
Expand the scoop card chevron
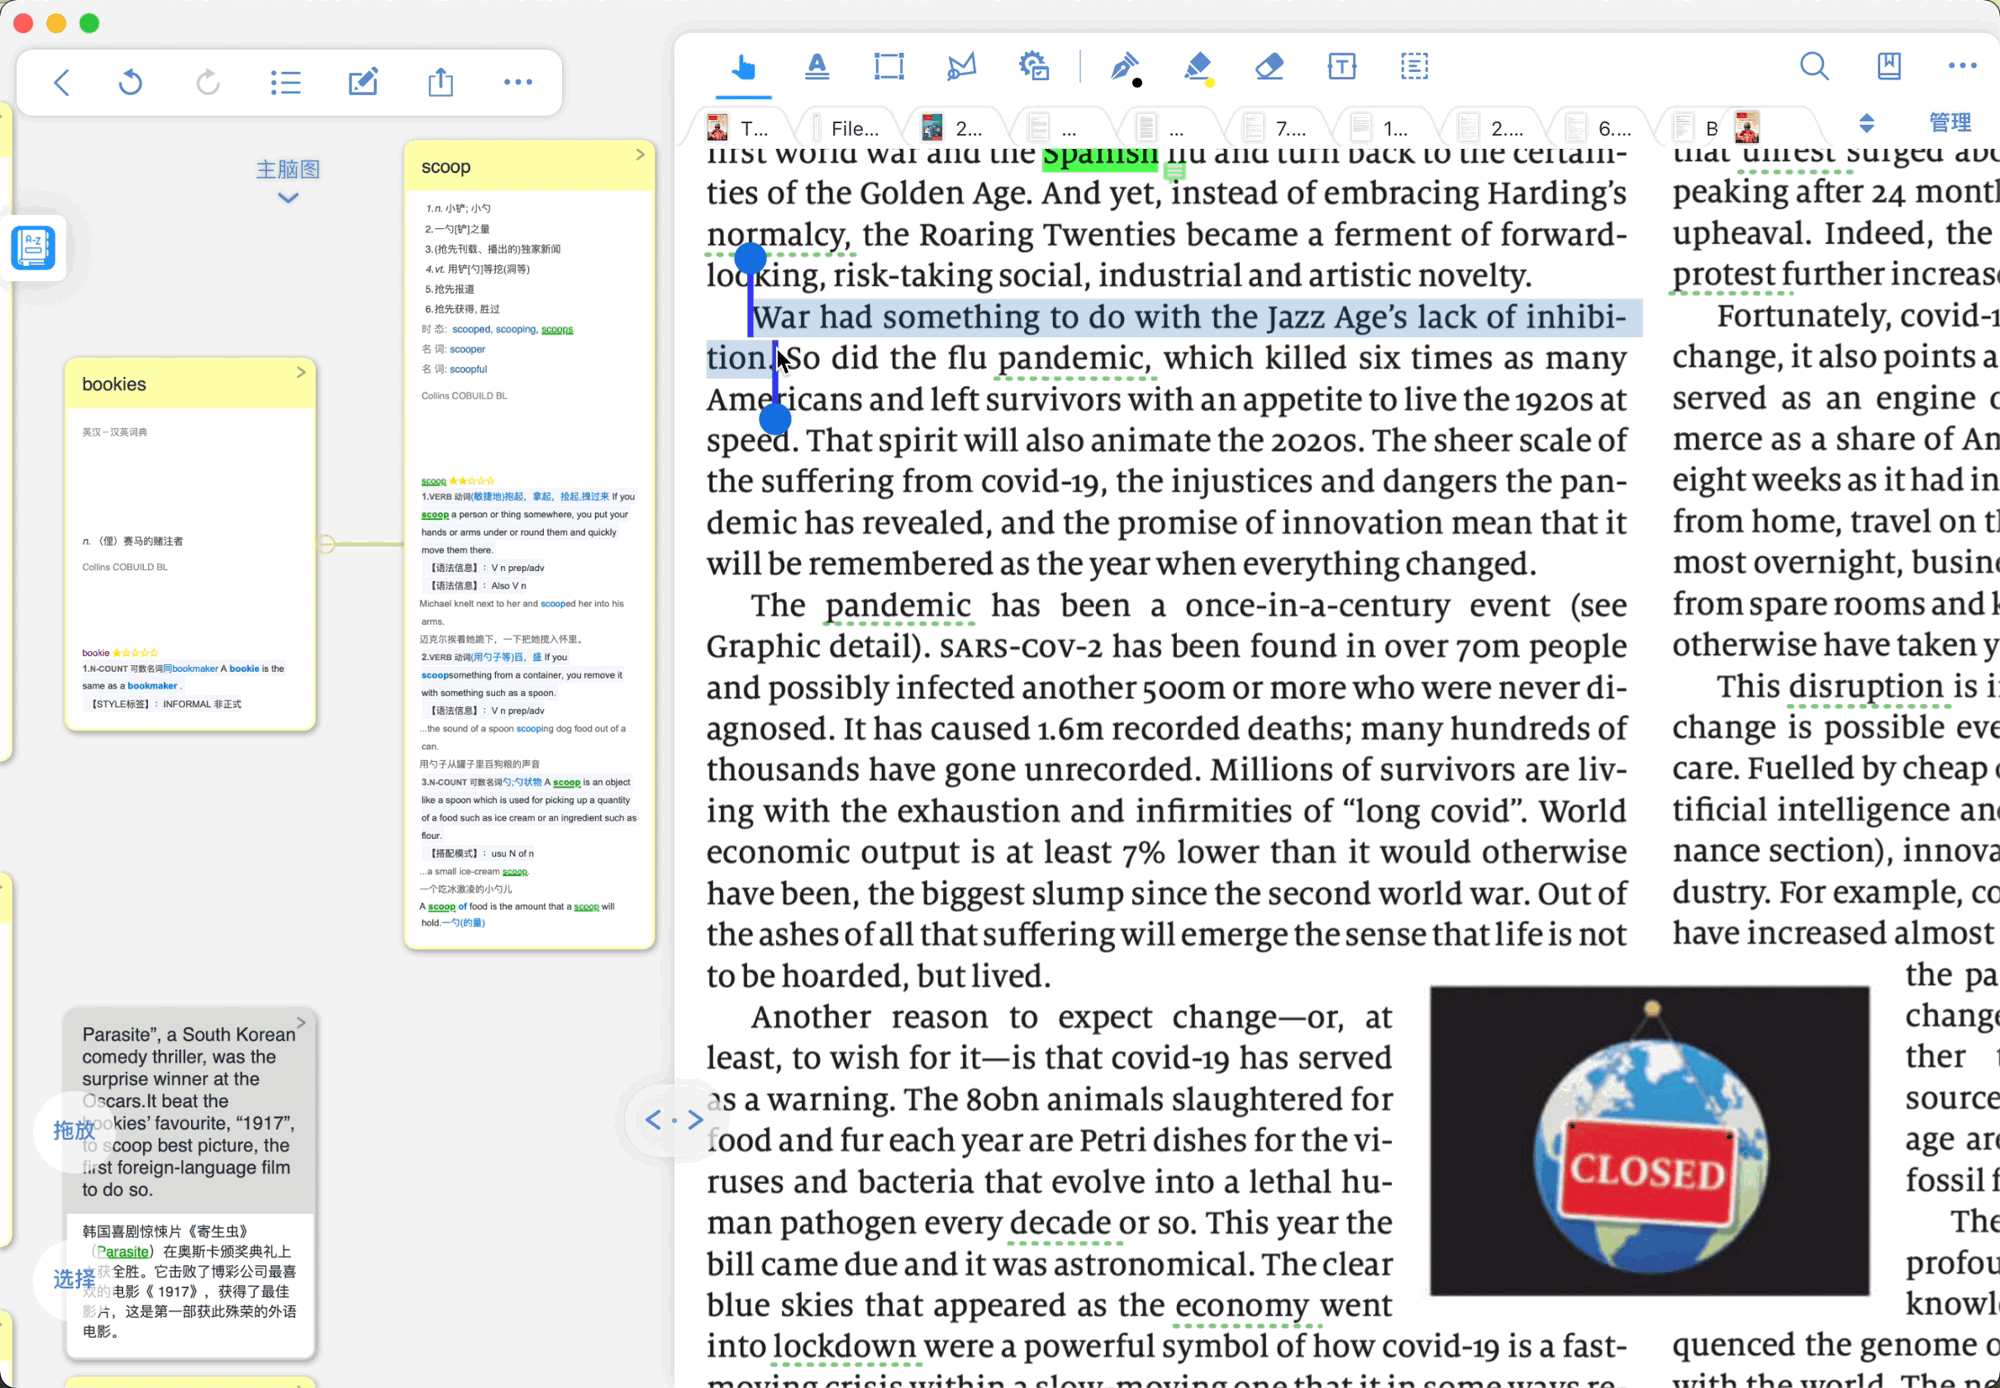pyautogui.click(x=640, y=155)
